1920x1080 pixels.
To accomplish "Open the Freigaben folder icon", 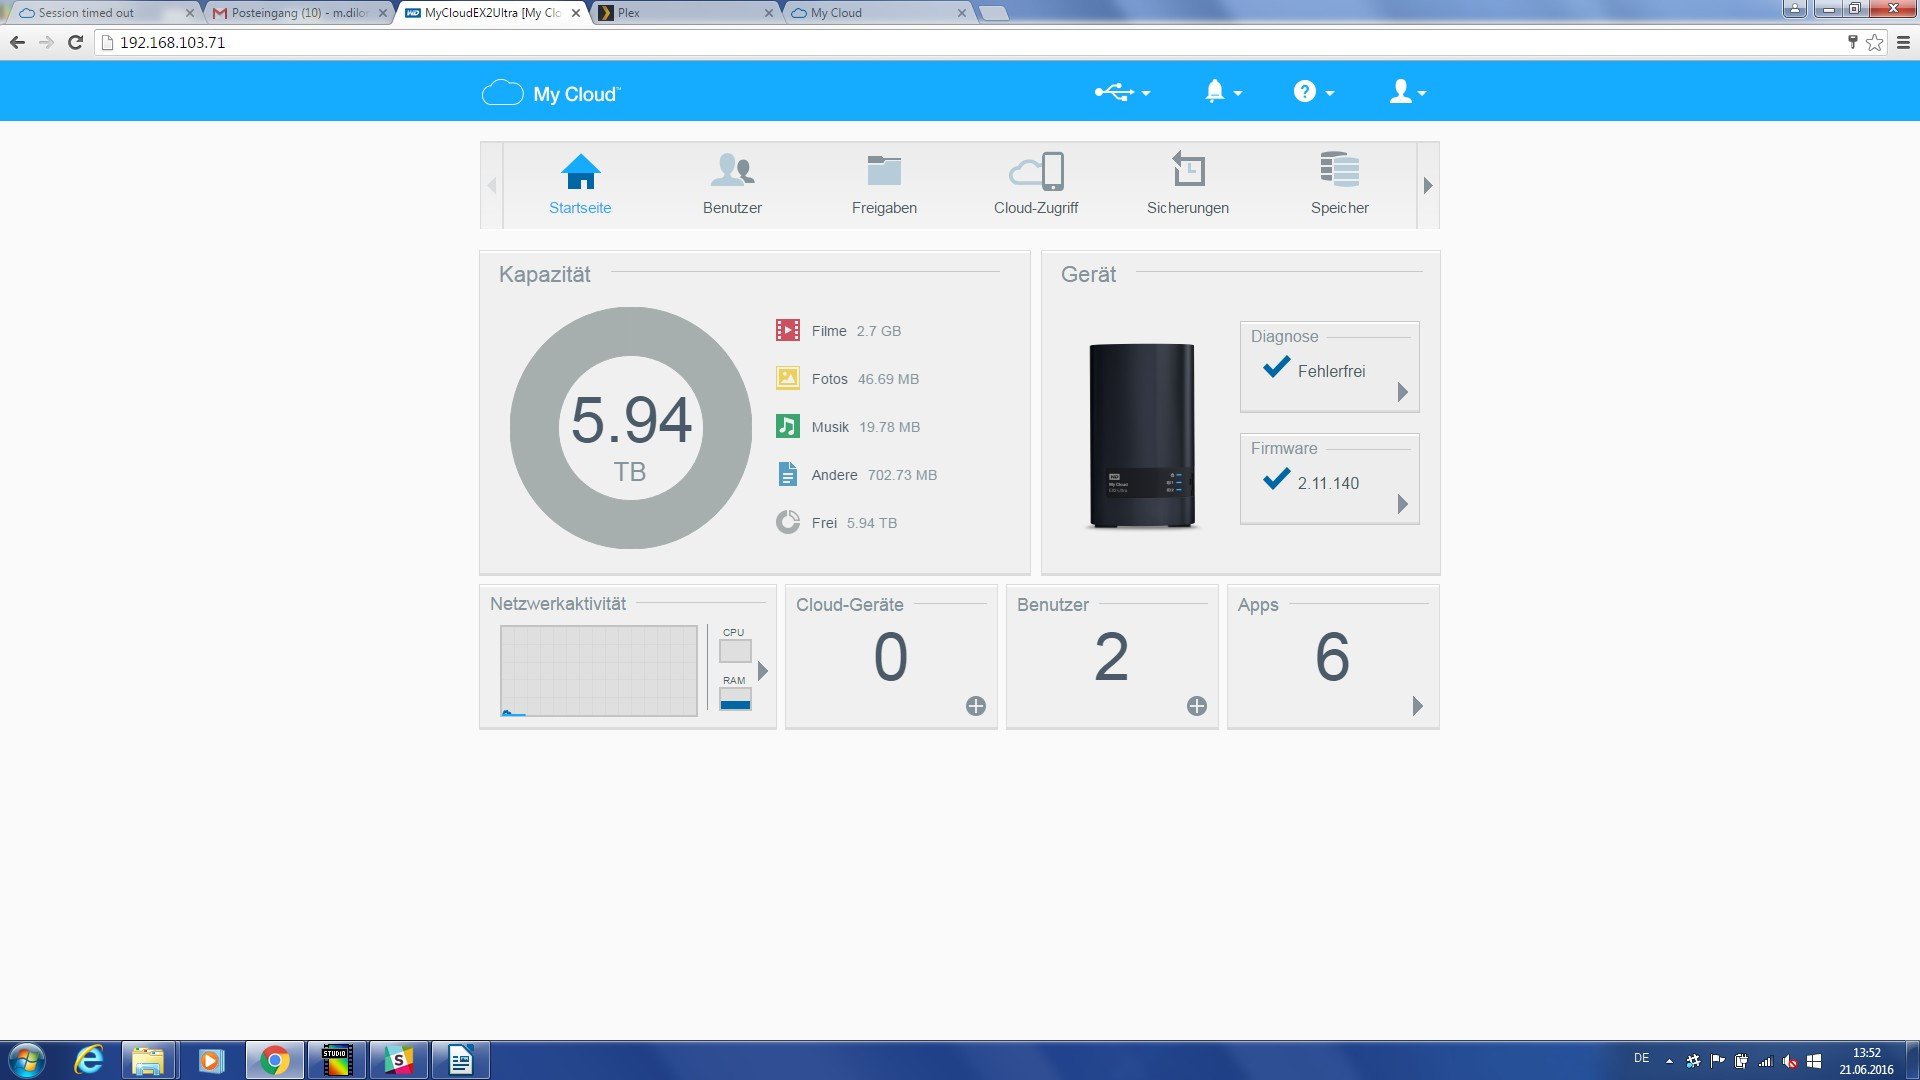I will pyautogui.click(x=884, y=171).
